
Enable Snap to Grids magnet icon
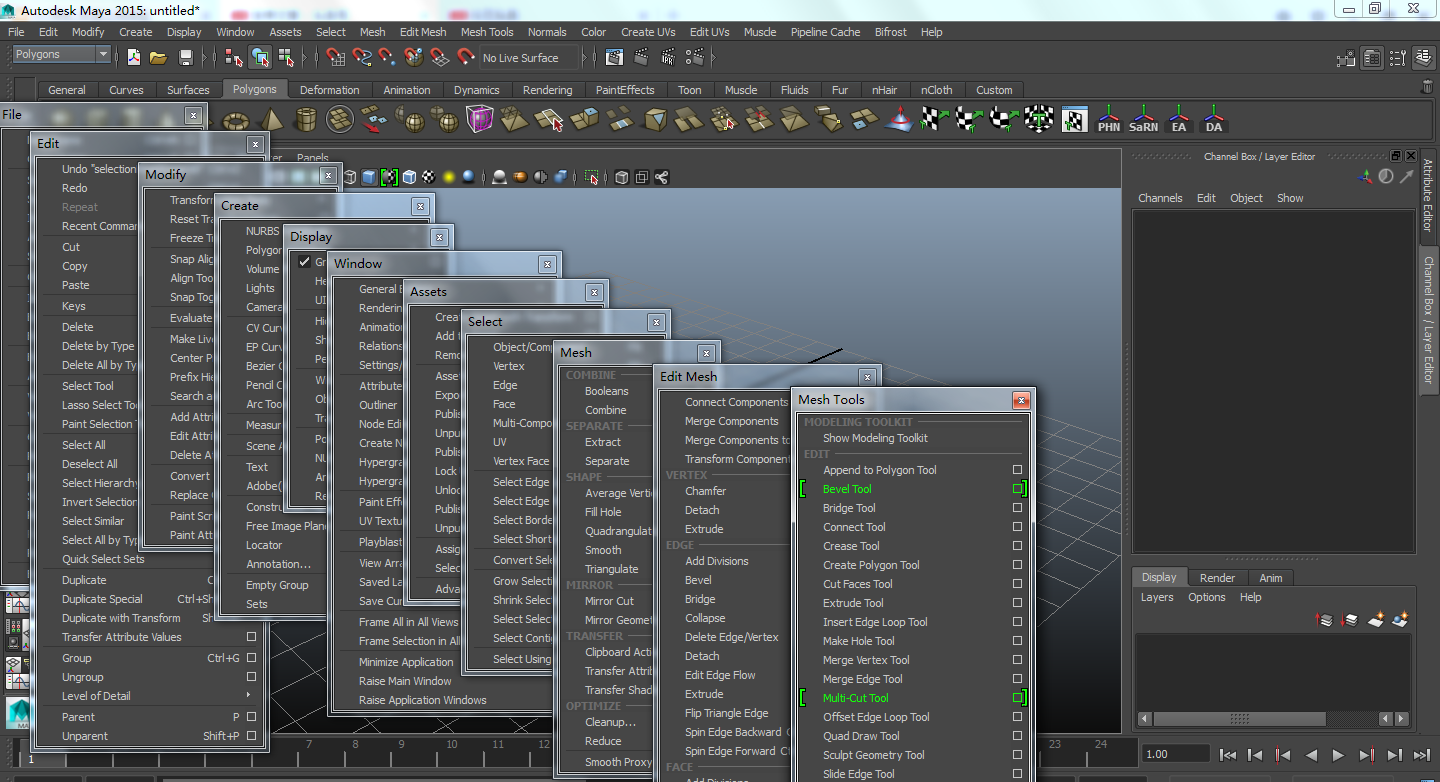point(337,57)
